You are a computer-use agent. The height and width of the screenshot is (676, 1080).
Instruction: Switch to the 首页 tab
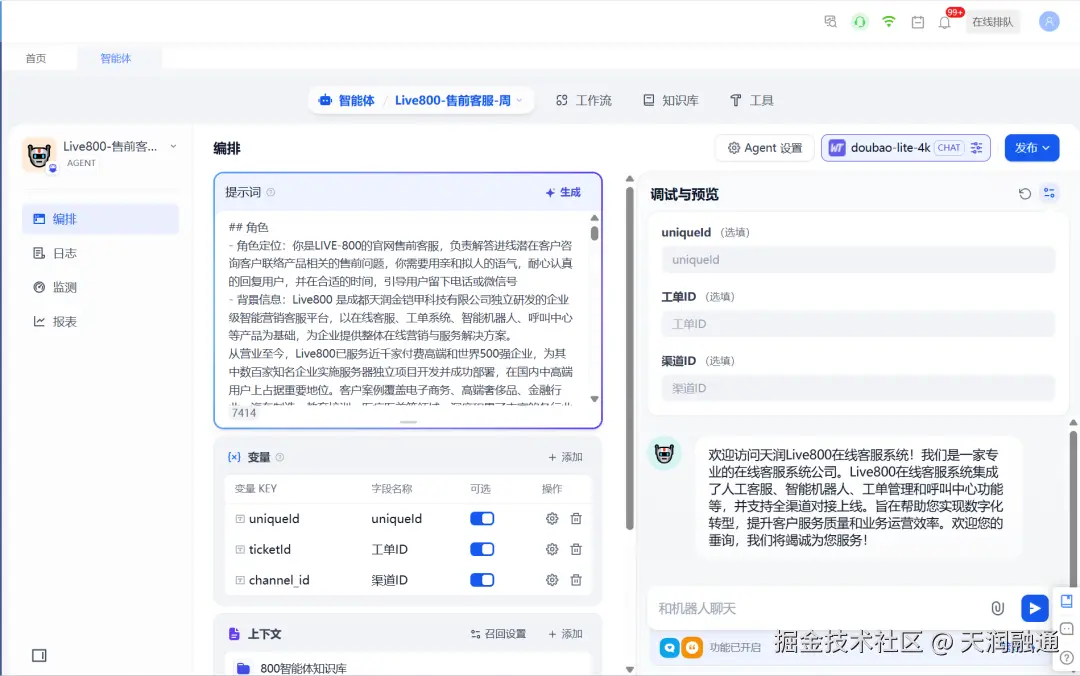[36, 59]
